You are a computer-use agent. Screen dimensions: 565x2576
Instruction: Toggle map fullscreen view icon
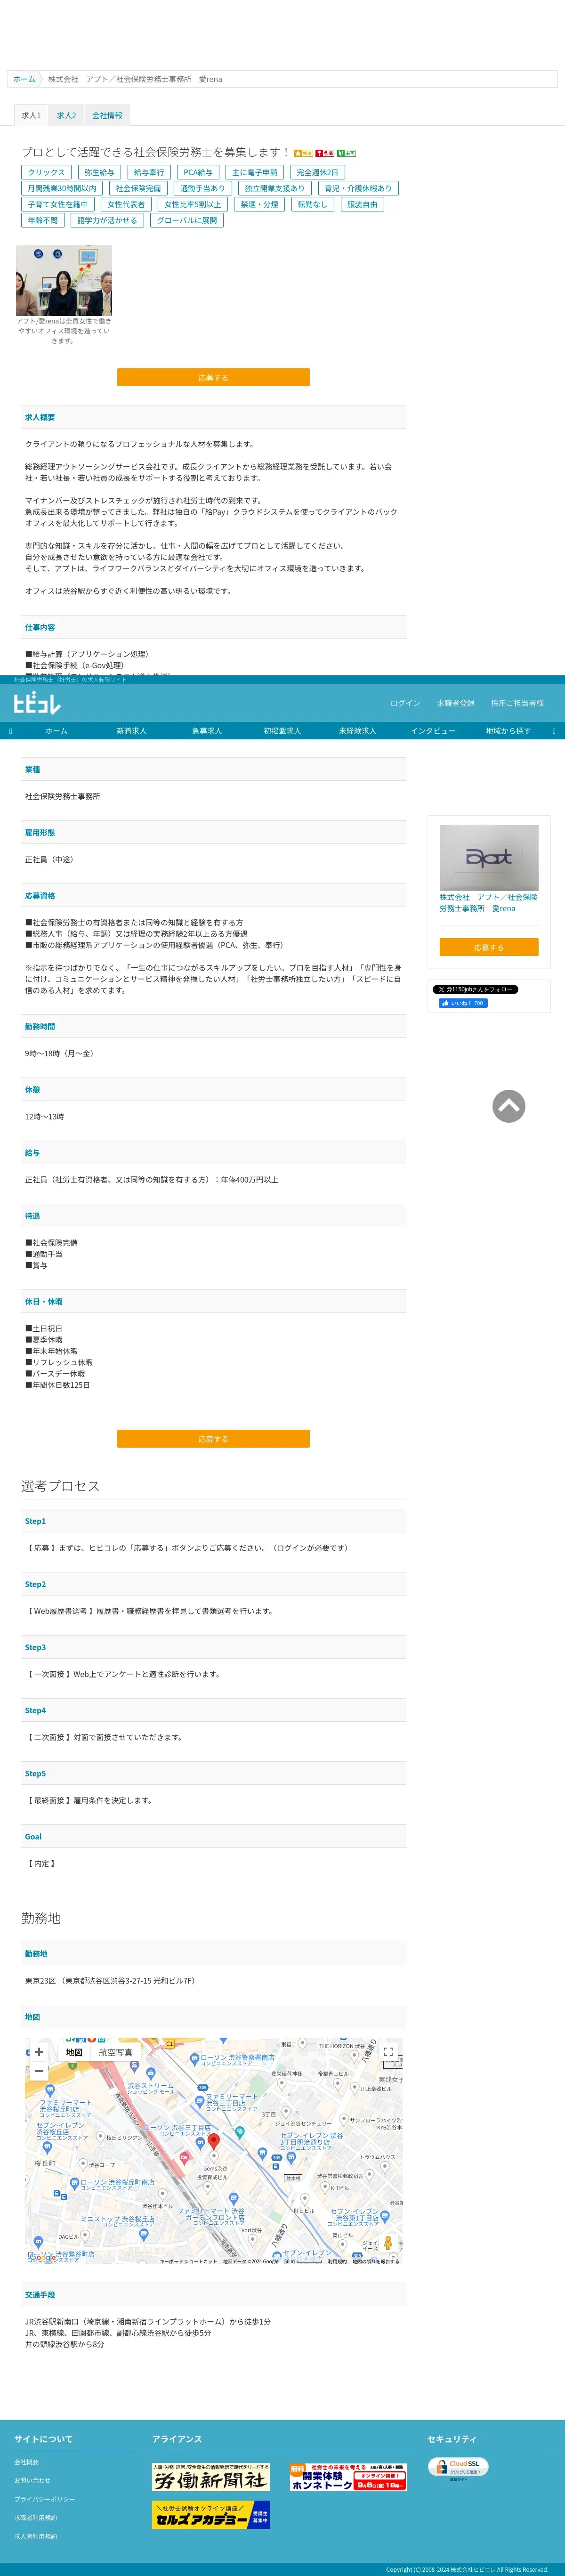389,2052
